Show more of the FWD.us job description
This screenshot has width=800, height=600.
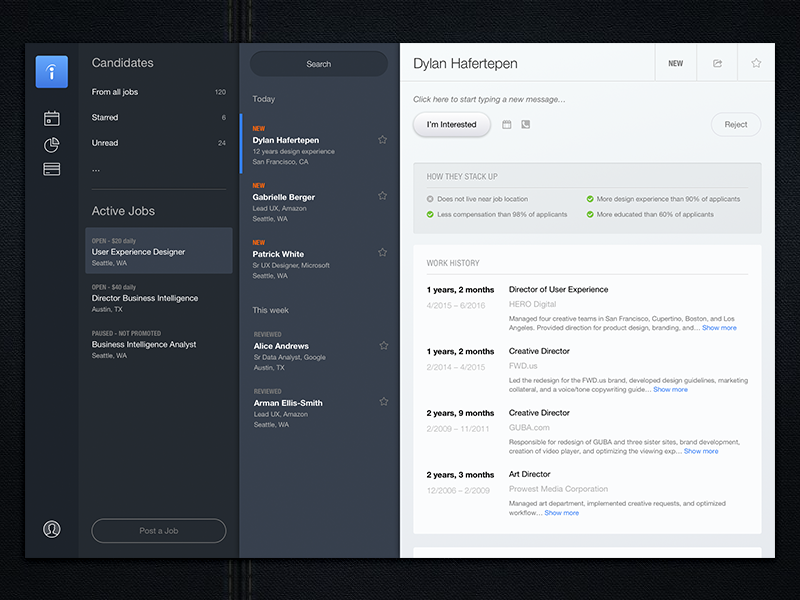(x=670, y=389)
